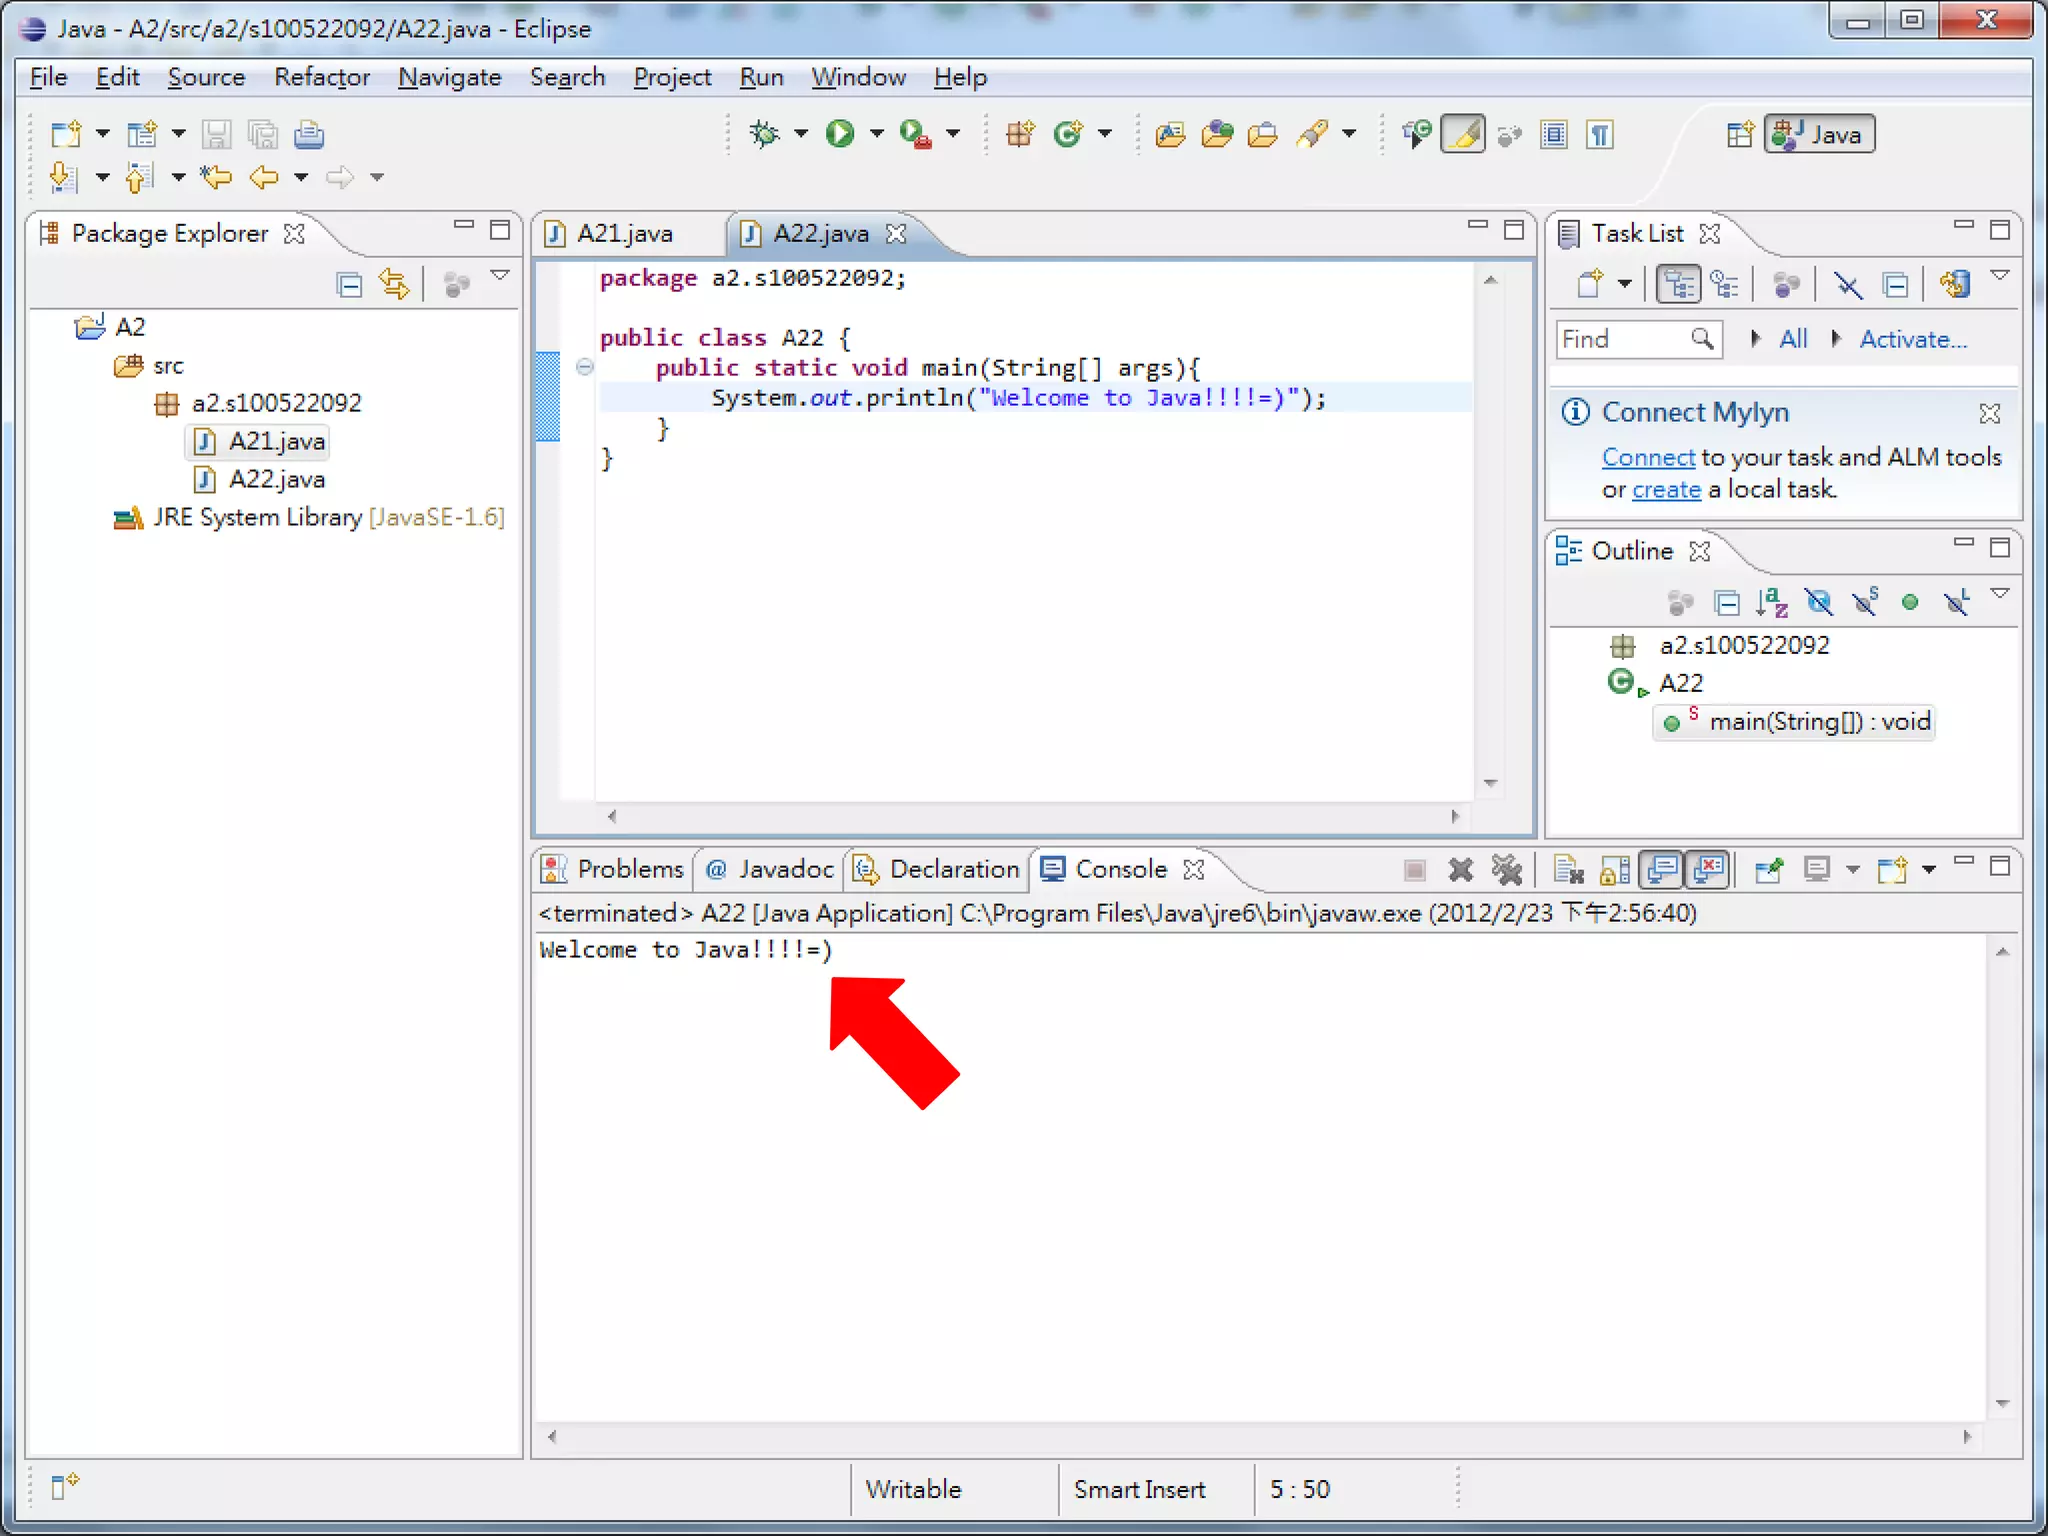Click the create local task link
Screen dimensions: 2048x1536
coord(1665,490)
